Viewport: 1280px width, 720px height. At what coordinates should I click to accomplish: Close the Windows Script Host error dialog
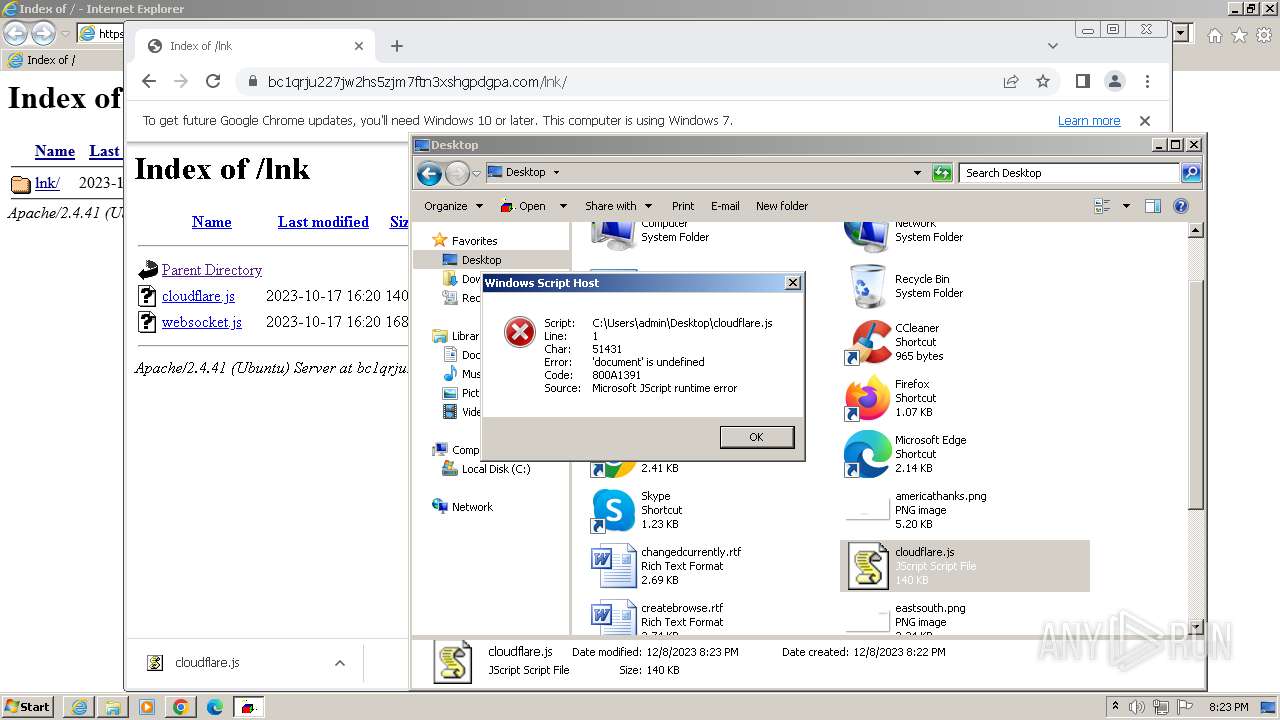pos(793,283)
